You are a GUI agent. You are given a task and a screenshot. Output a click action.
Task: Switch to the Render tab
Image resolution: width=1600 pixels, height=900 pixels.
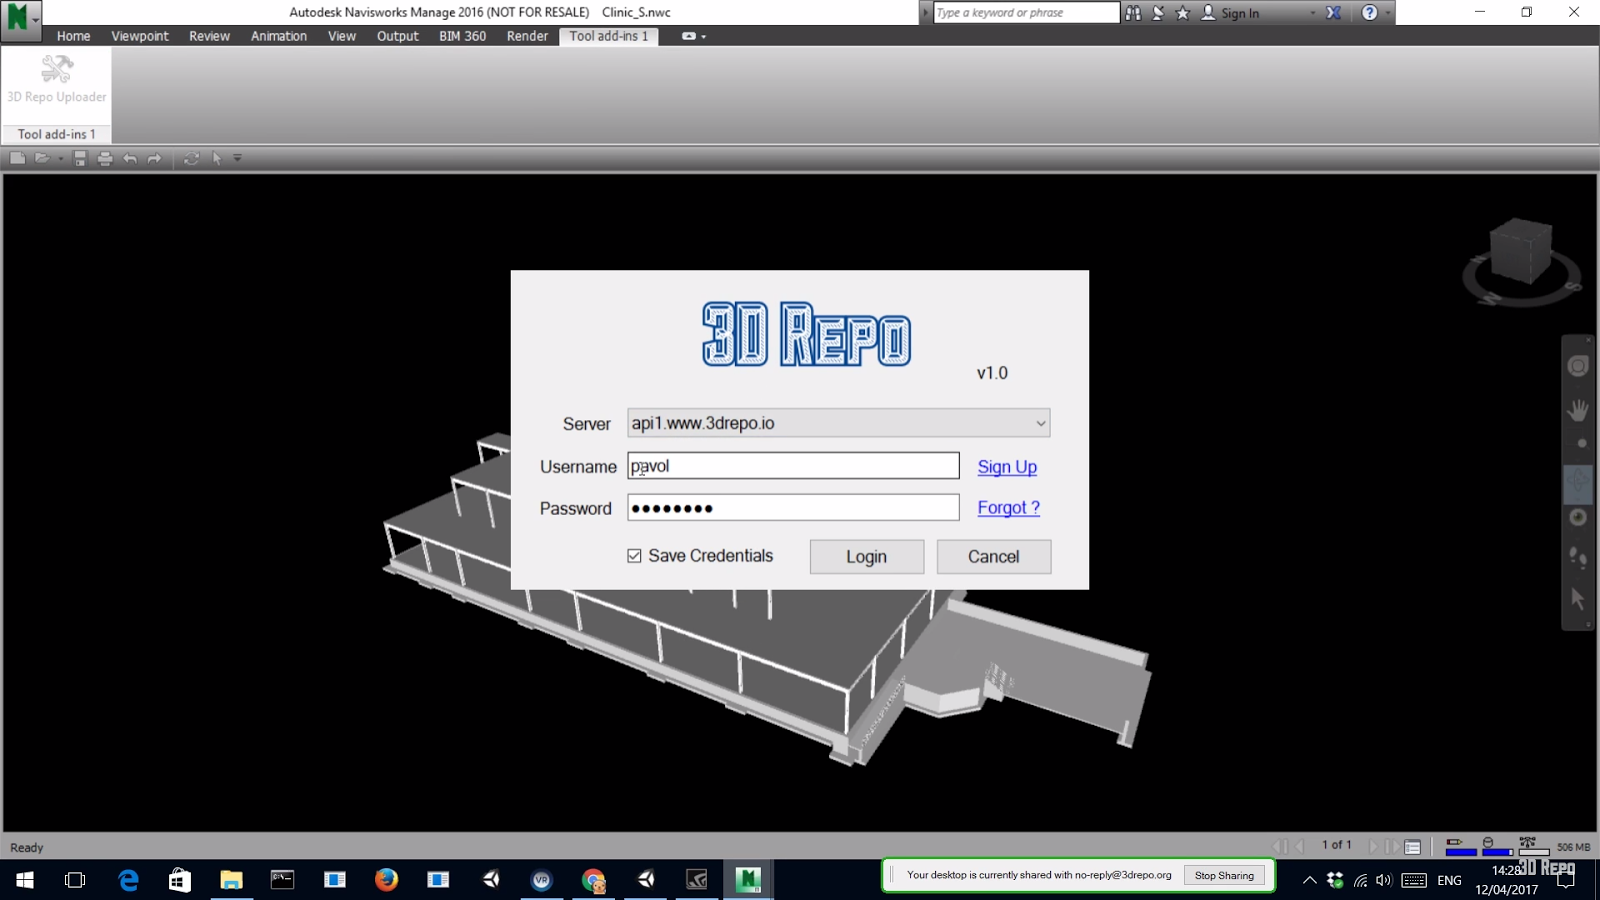[527, 36]
